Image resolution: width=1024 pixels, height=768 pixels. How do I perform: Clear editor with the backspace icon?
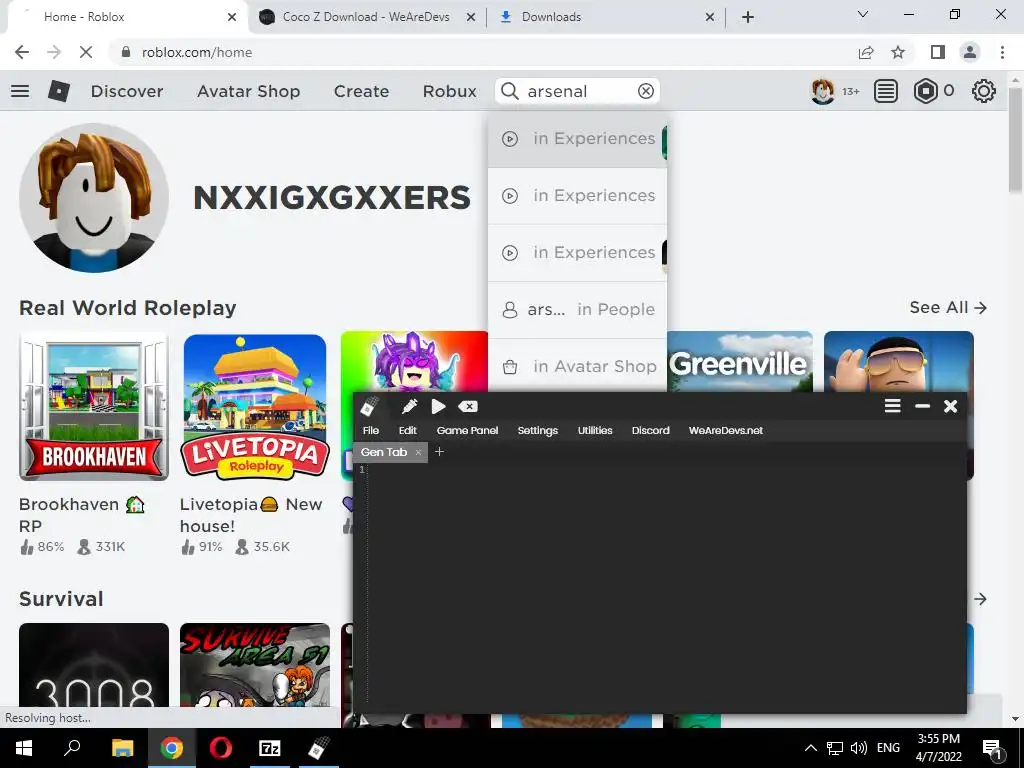point(468,406)
